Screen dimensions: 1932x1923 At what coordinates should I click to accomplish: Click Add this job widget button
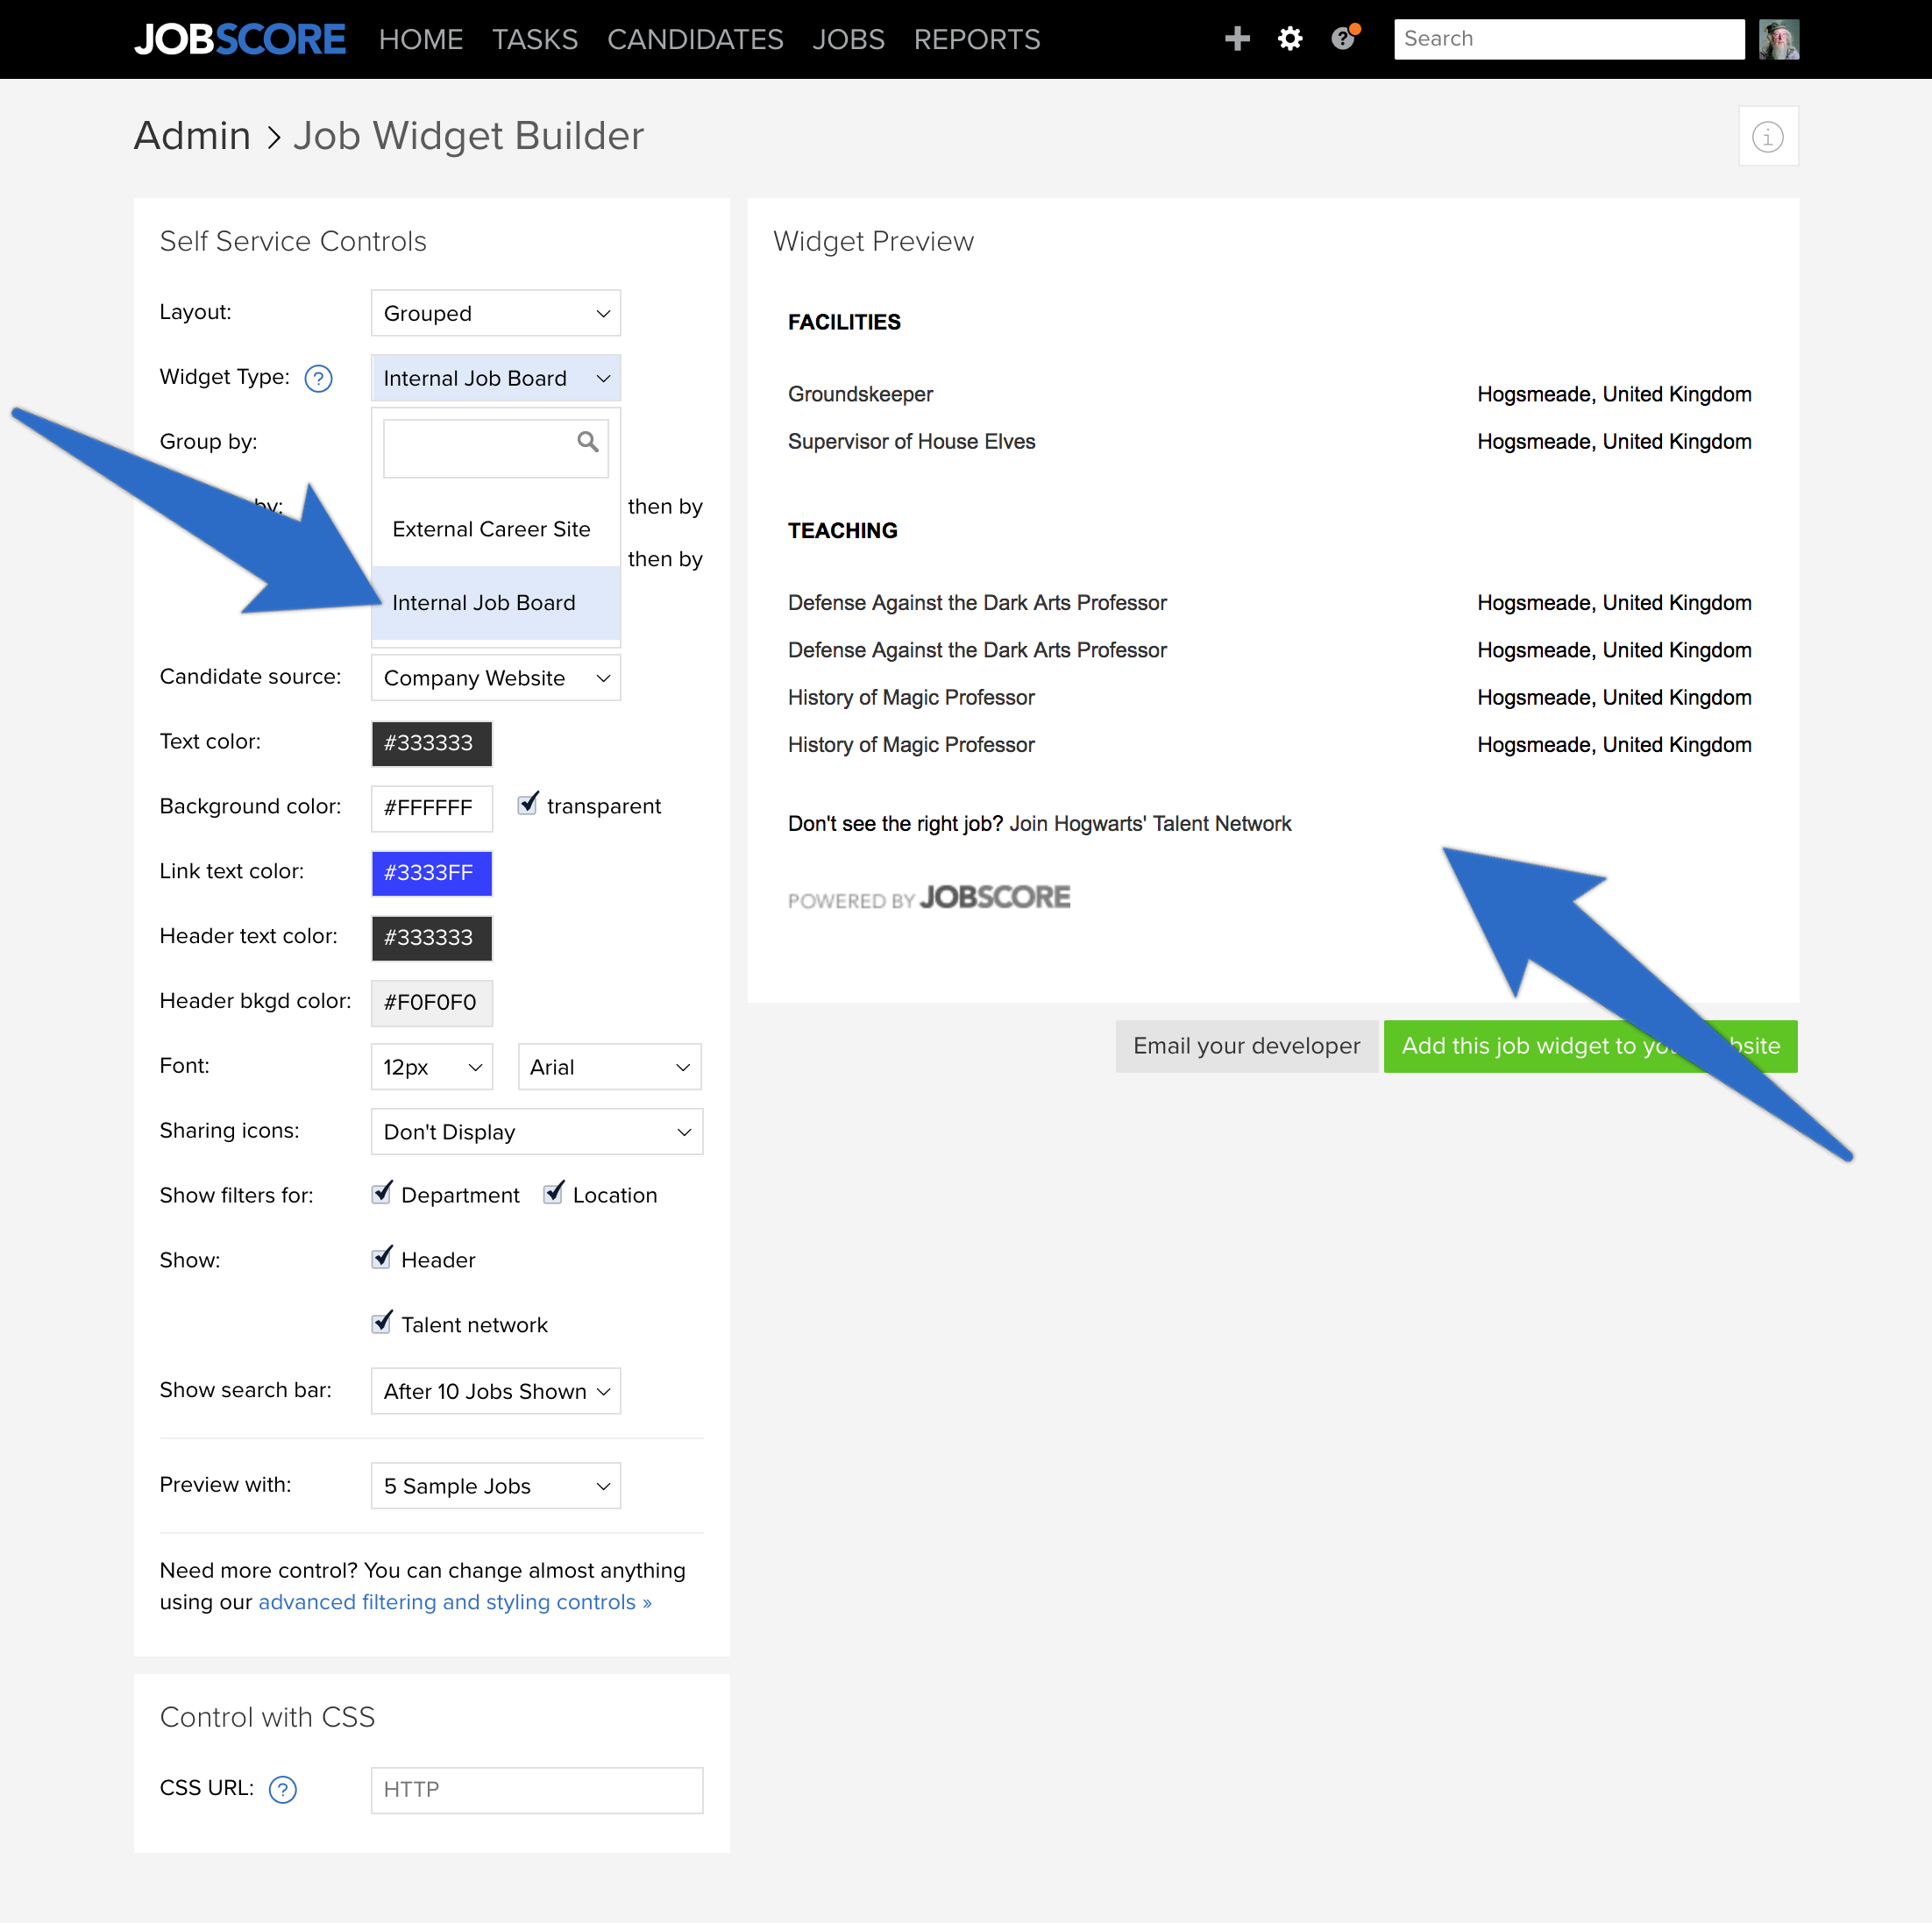1590,1046
